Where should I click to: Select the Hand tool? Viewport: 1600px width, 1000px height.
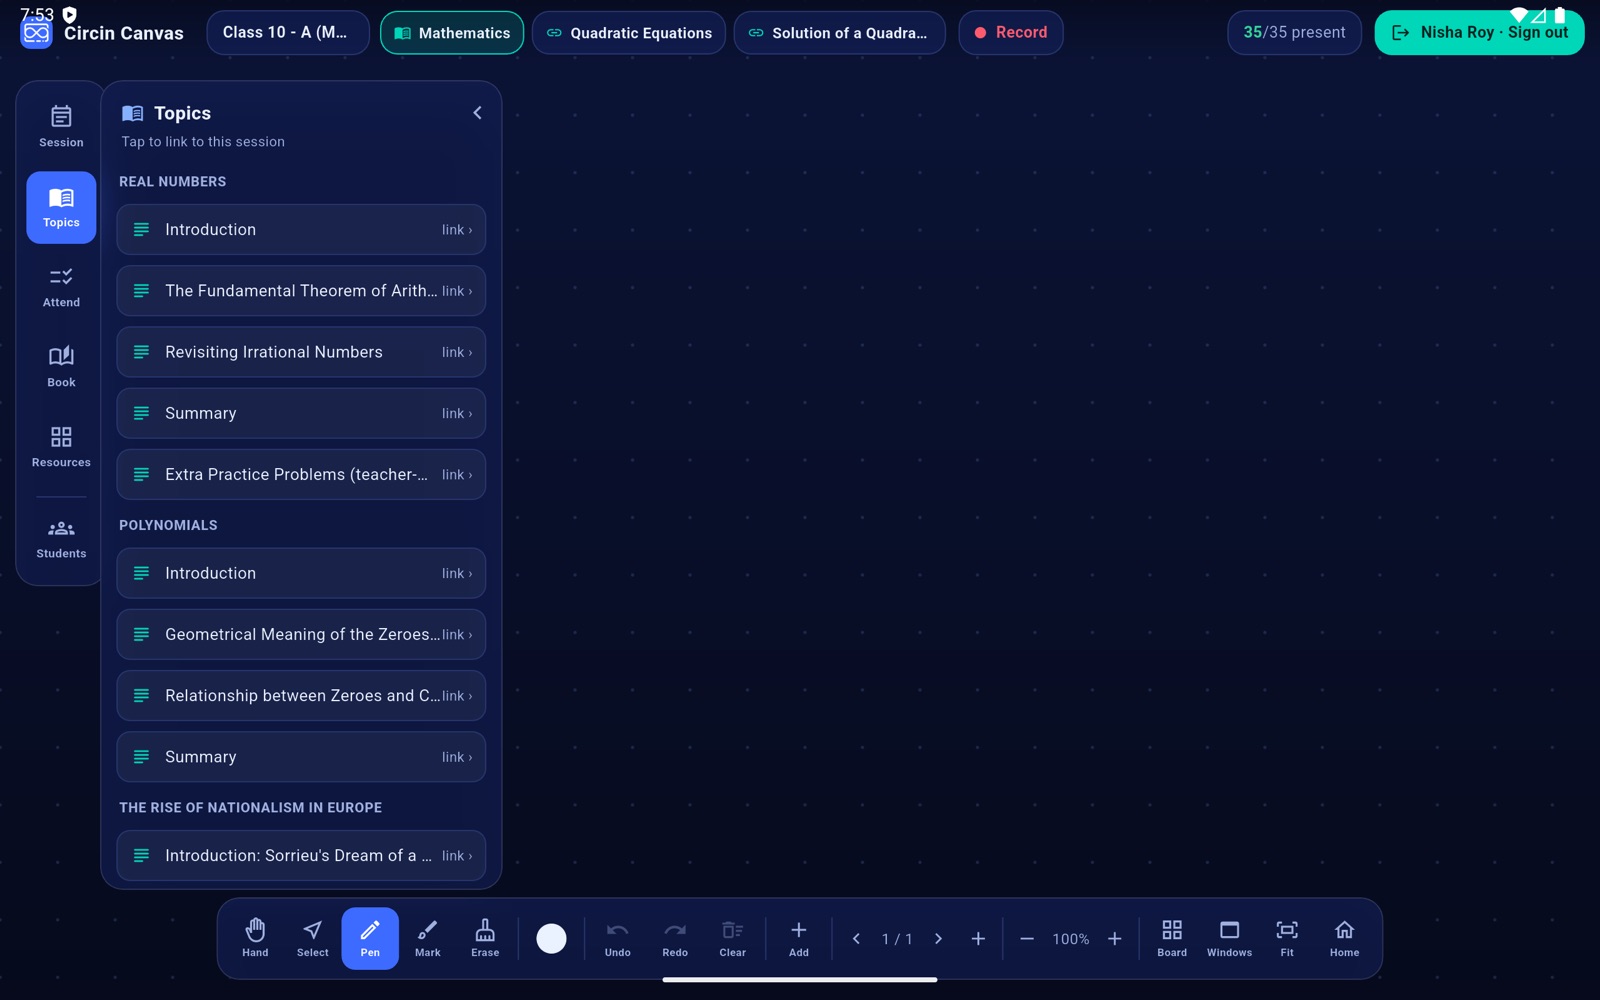click(x=255, y=938)
